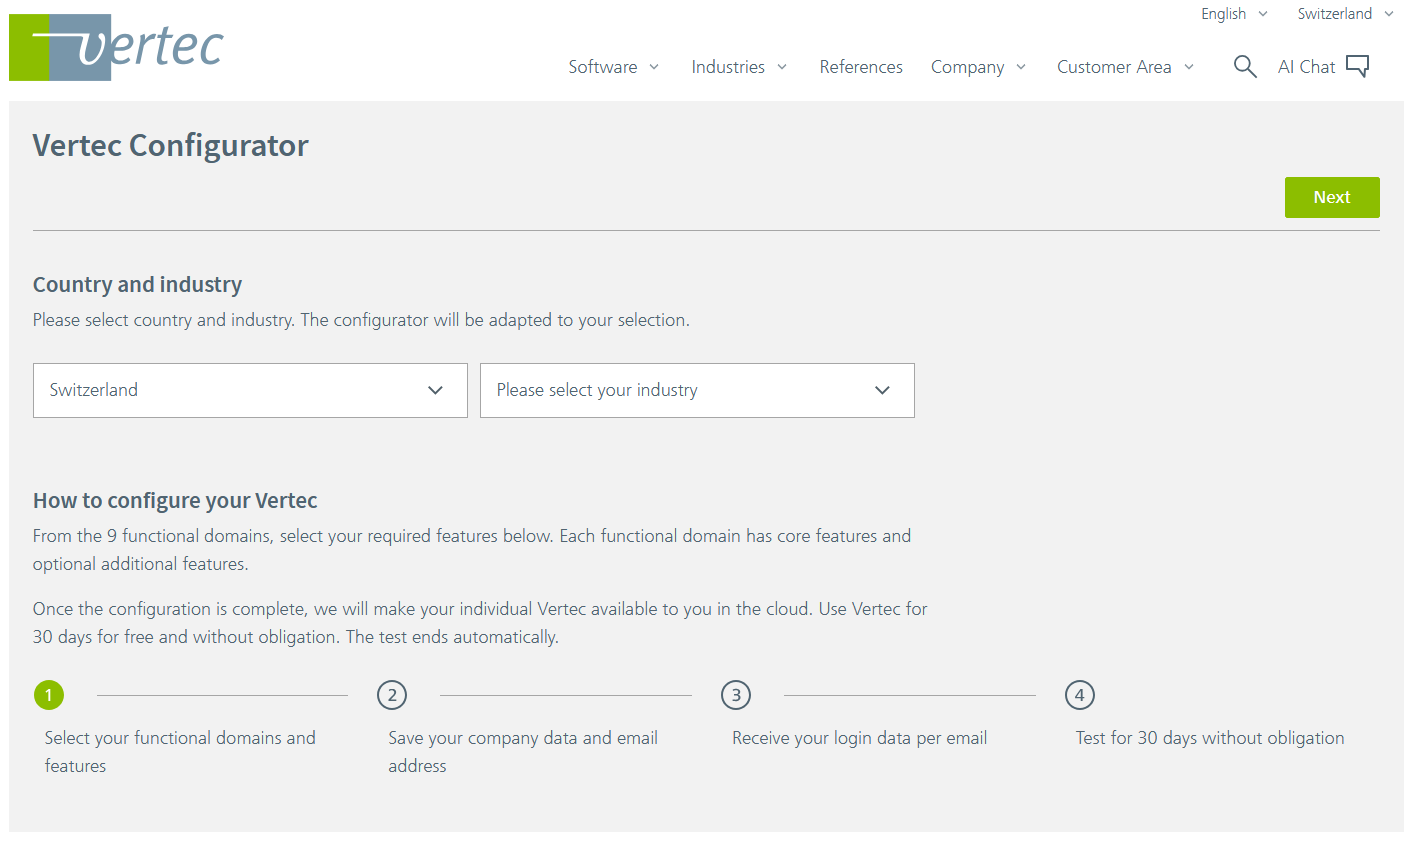Open the search magnifier icon

tap(1245, 67)
